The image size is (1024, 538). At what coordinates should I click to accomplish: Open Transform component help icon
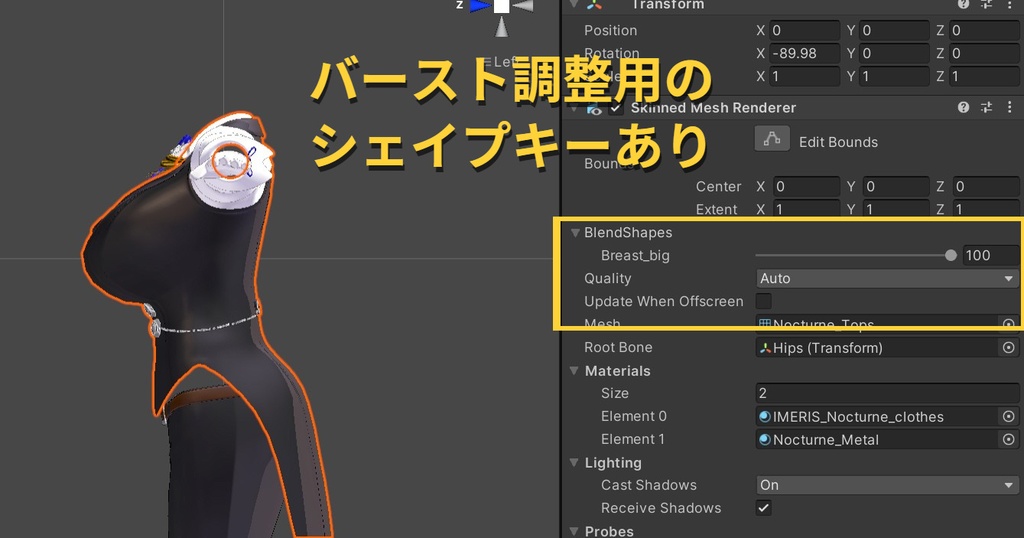click(x=963, y=4)
